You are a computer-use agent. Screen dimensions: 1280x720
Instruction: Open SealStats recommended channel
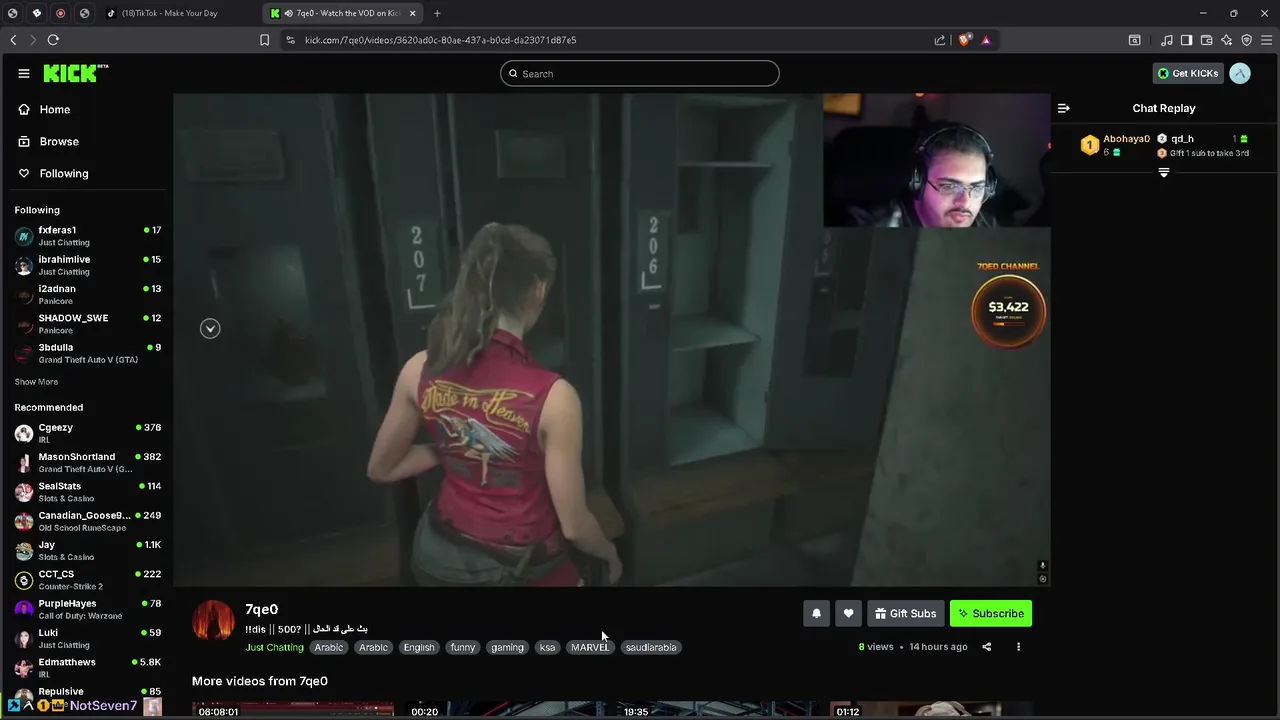(x=87, y=492)
